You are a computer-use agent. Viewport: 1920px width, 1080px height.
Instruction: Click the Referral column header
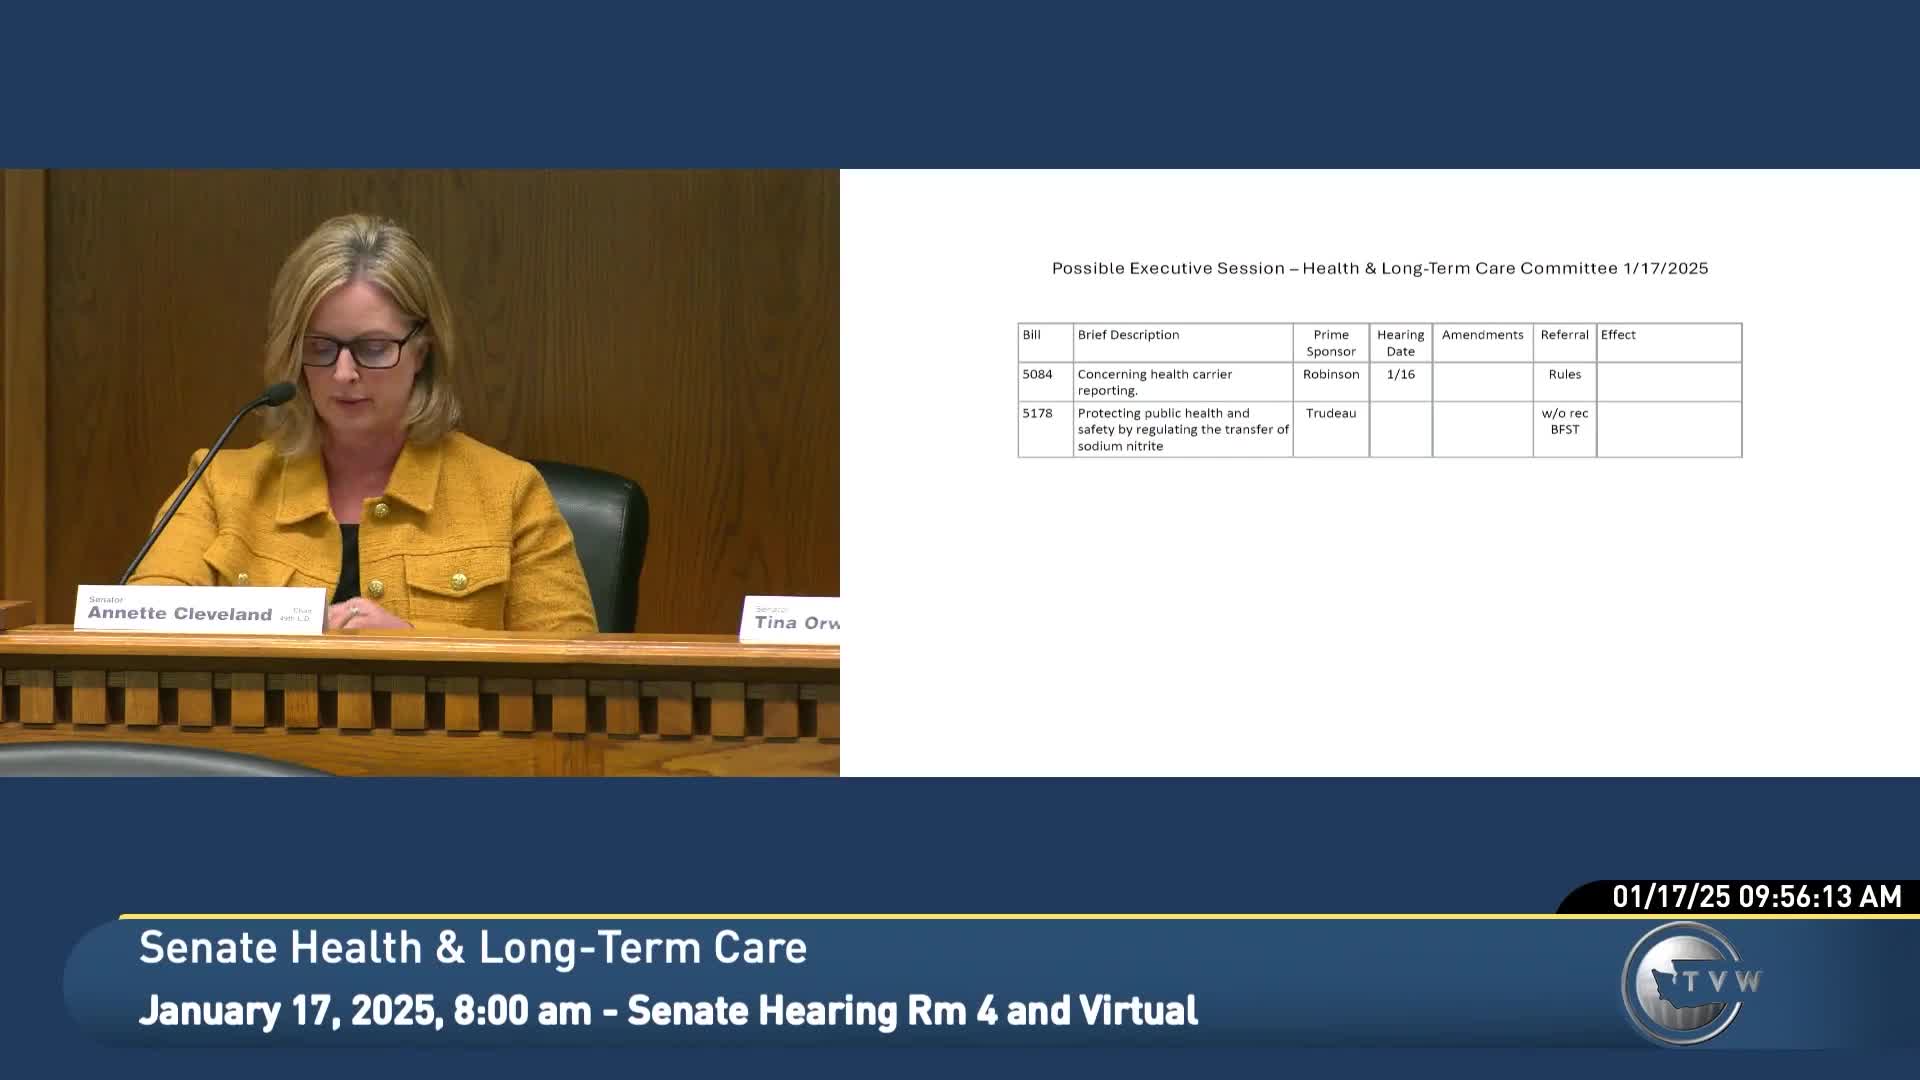[x=1564, y=335]
